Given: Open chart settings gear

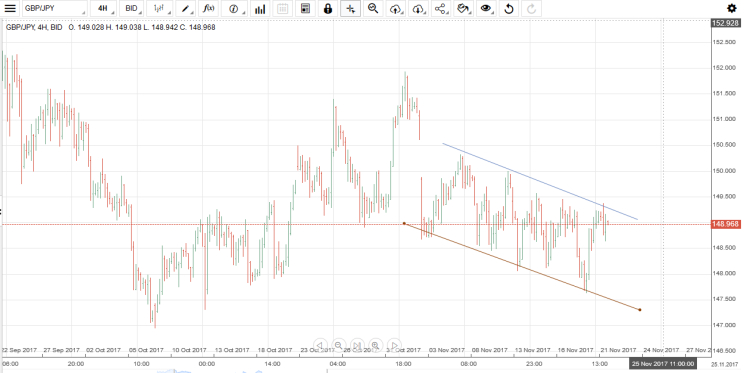Looking at the screenshot, I should coord(731,9).
